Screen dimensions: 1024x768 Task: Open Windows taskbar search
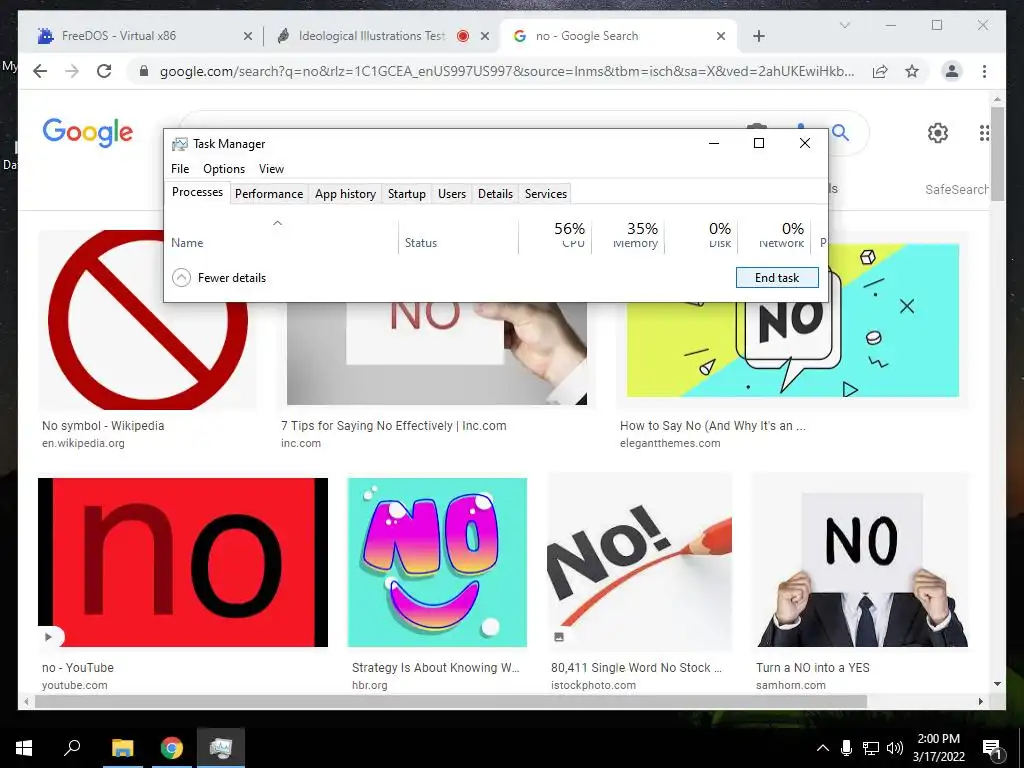(72, 748)
